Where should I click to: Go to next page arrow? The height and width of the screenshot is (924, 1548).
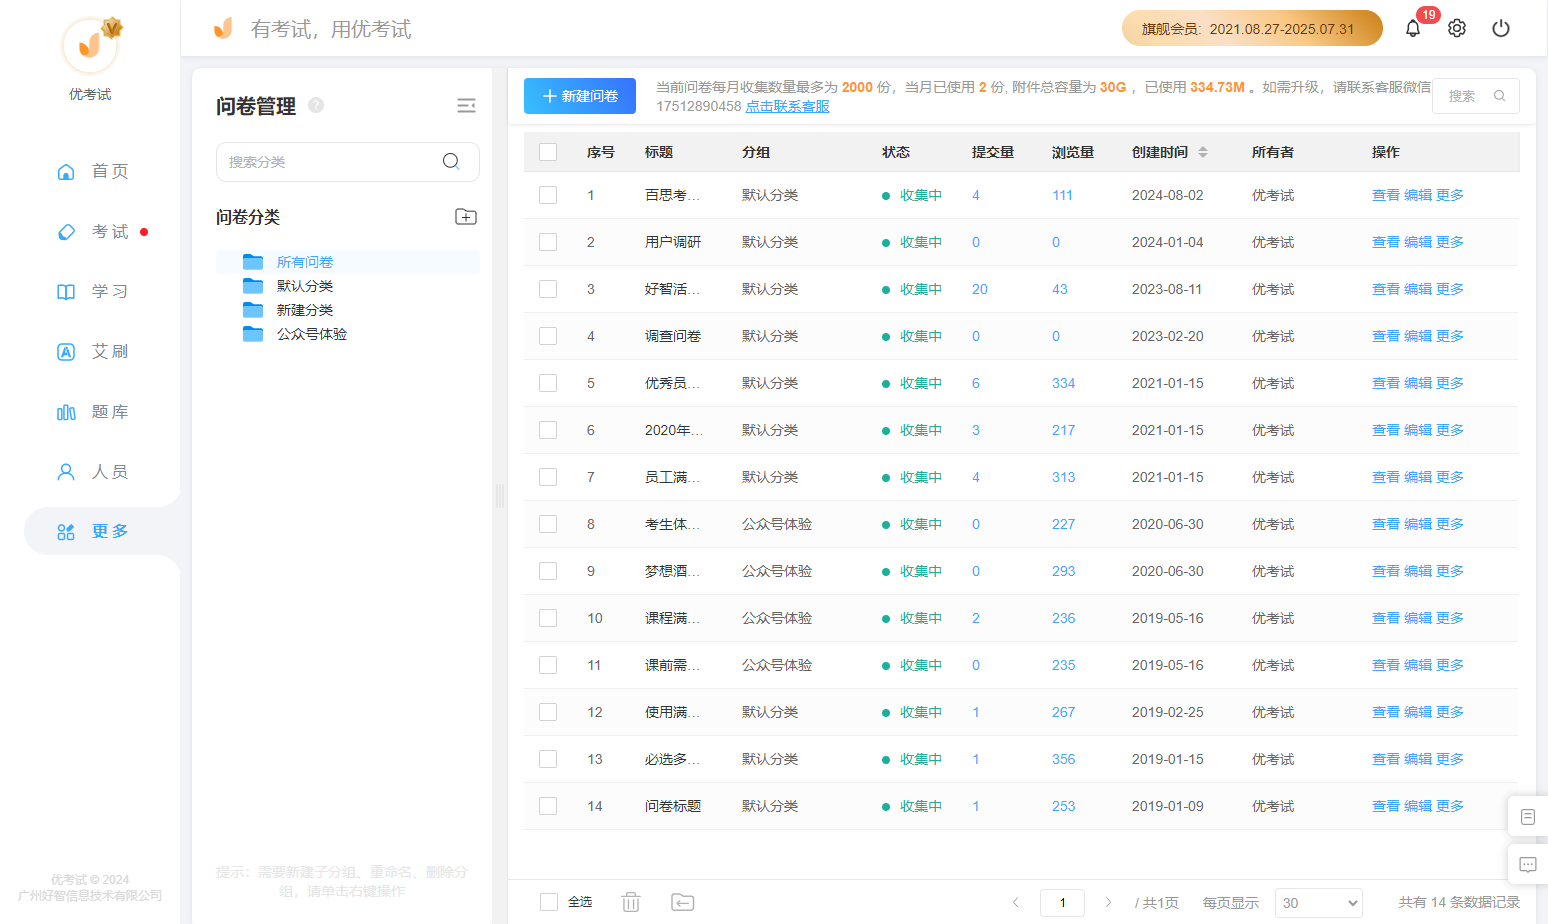click(x=1108, y=902)
